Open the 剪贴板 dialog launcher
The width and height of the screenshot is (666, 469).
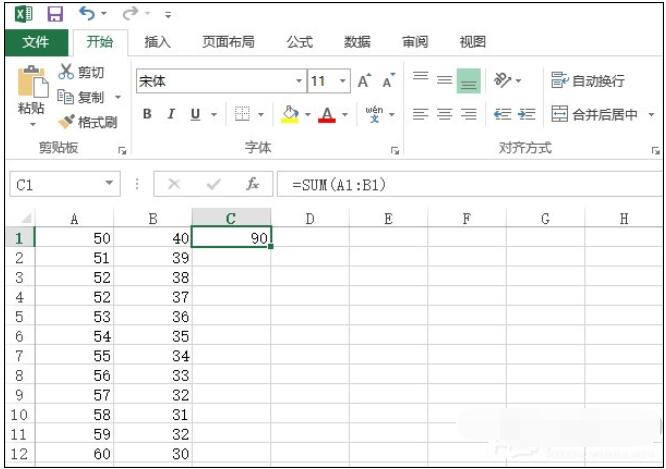(x=122, y=150)
